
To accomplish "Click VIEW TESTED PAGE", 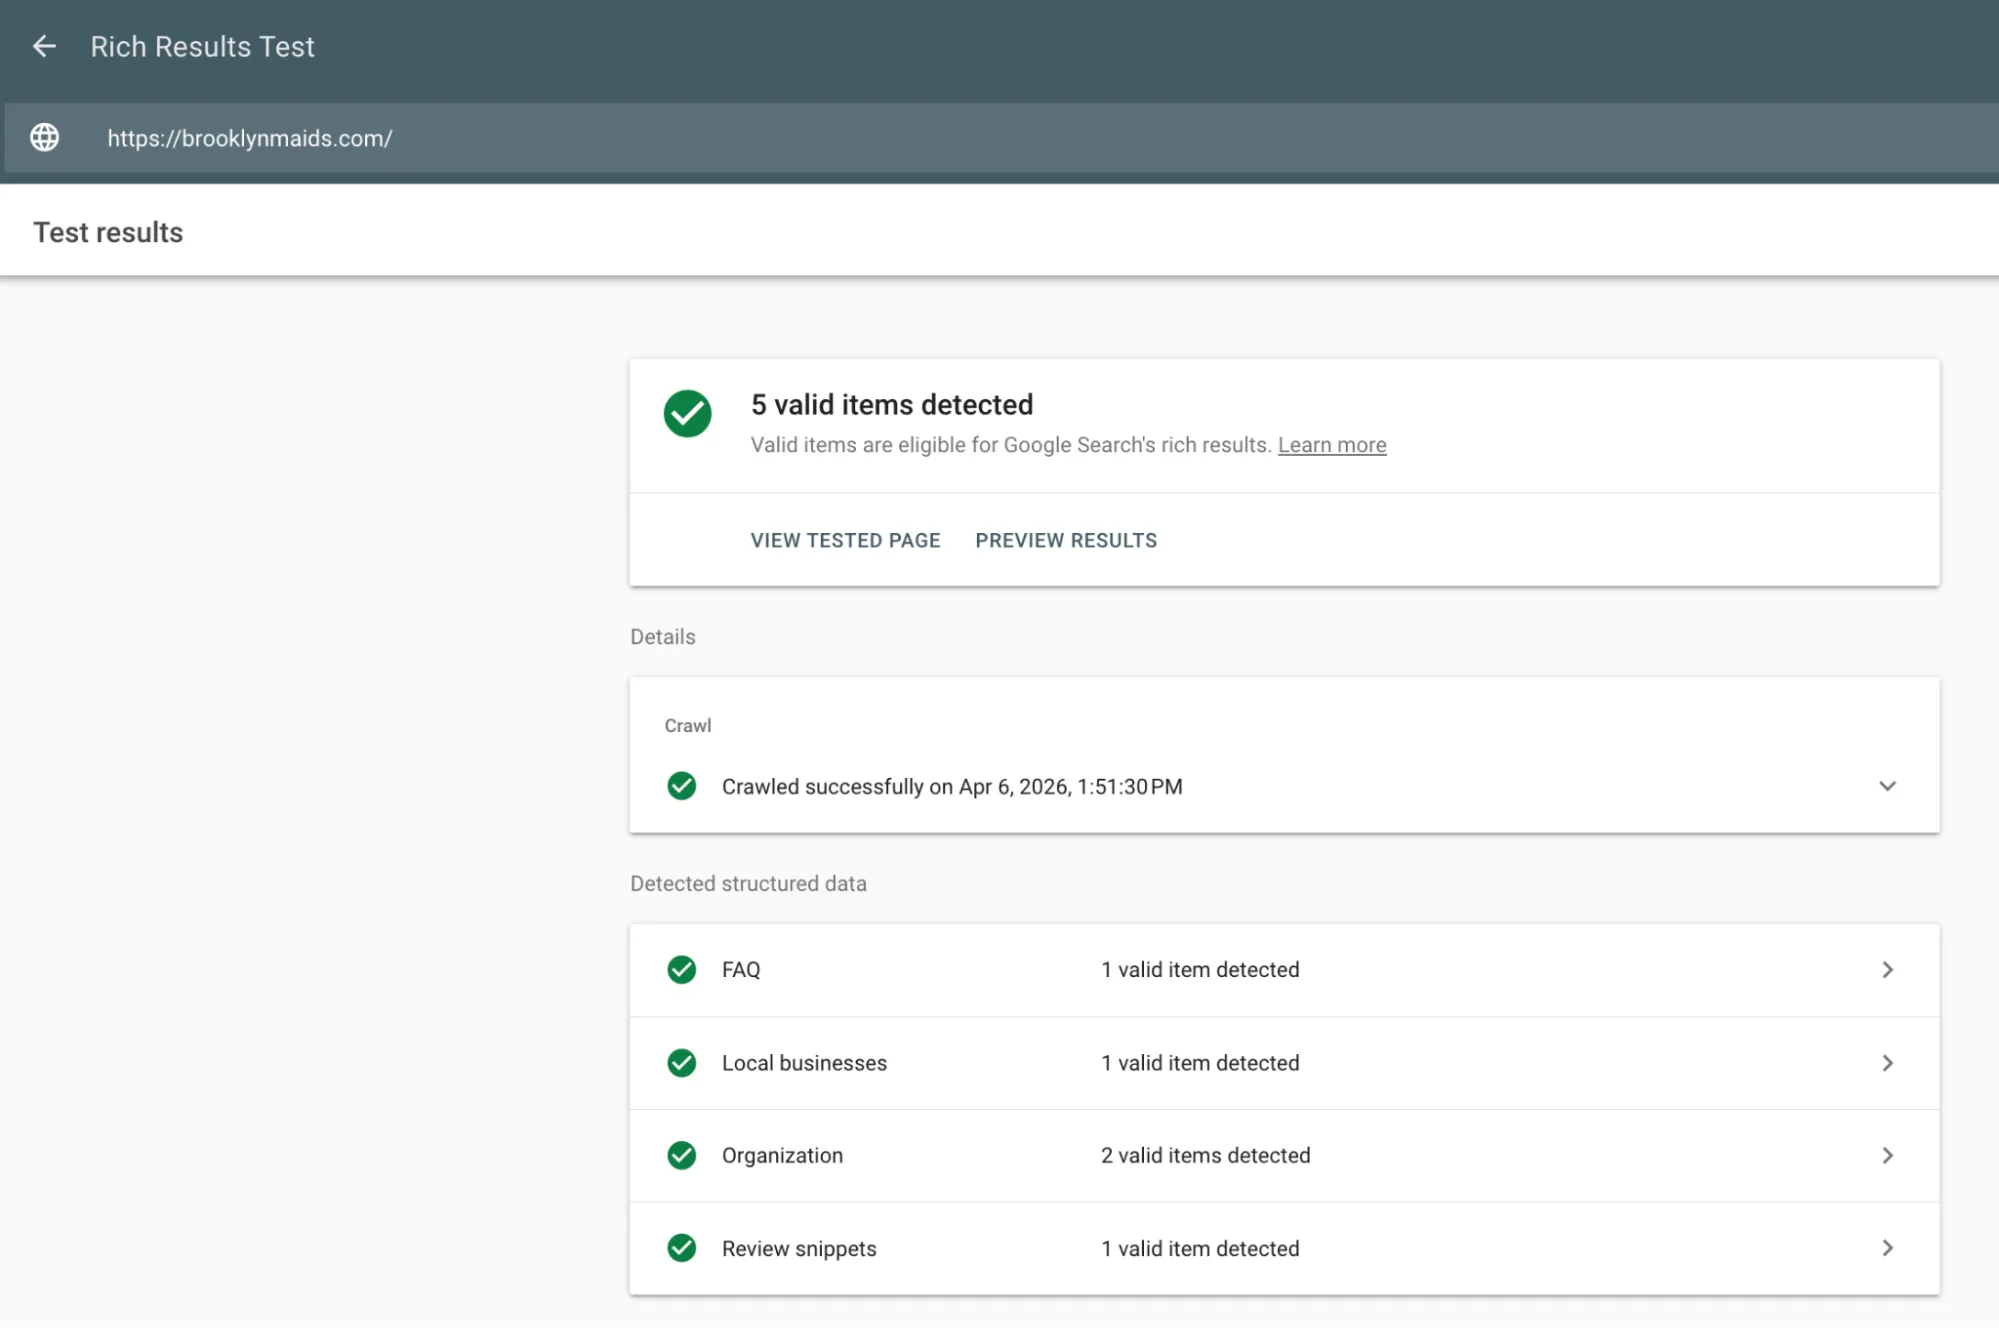I will (x=845, y=540).
